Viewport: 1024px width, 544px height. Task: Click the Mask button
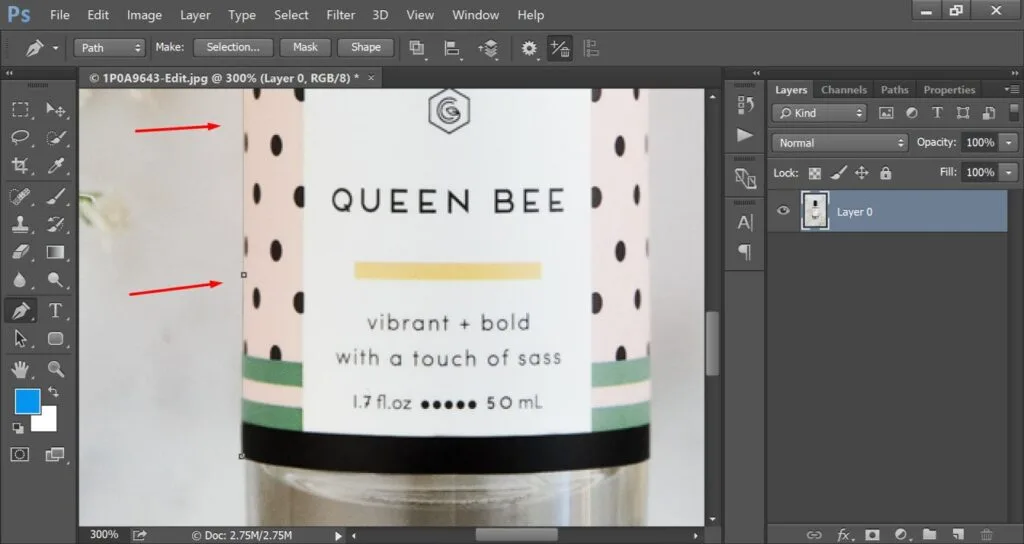coord(305,47)
